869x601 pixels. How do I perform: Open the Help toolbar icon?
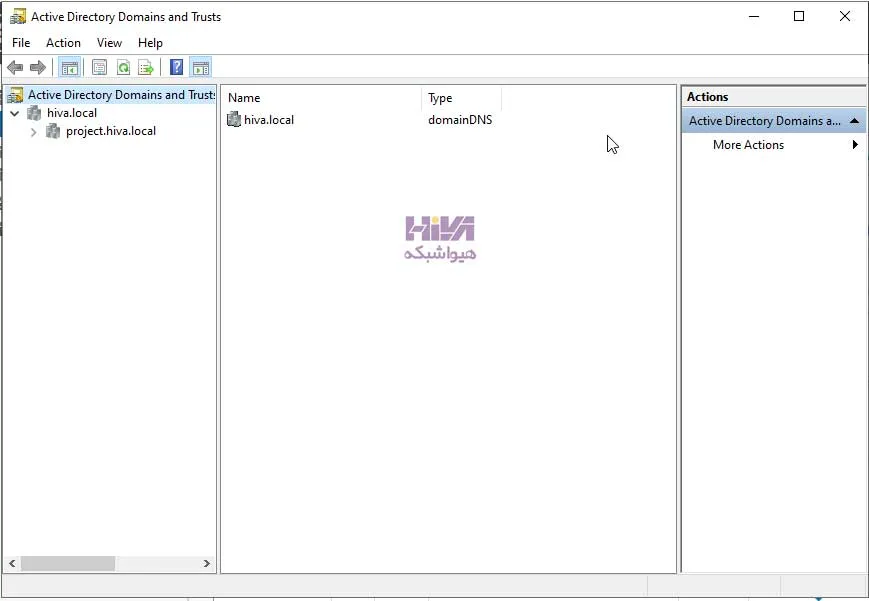tap(176, 68)
